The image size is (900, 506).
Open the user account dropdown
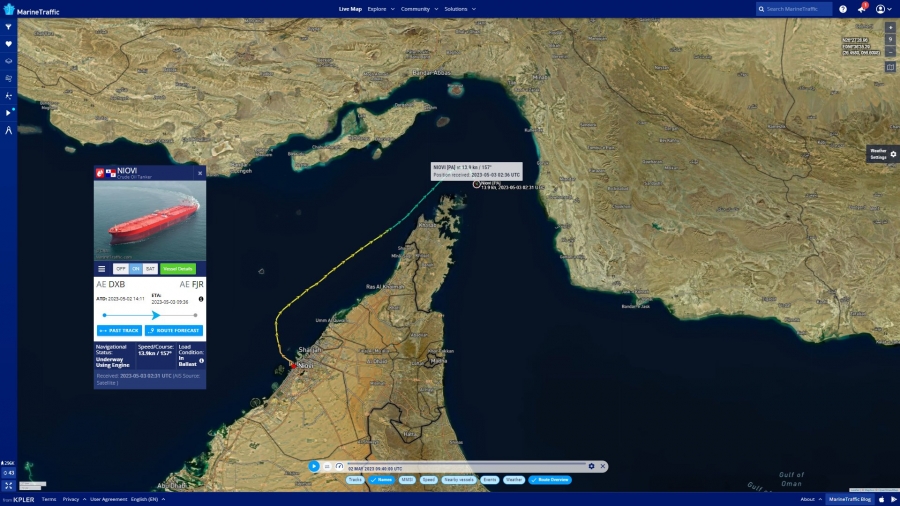883,9
